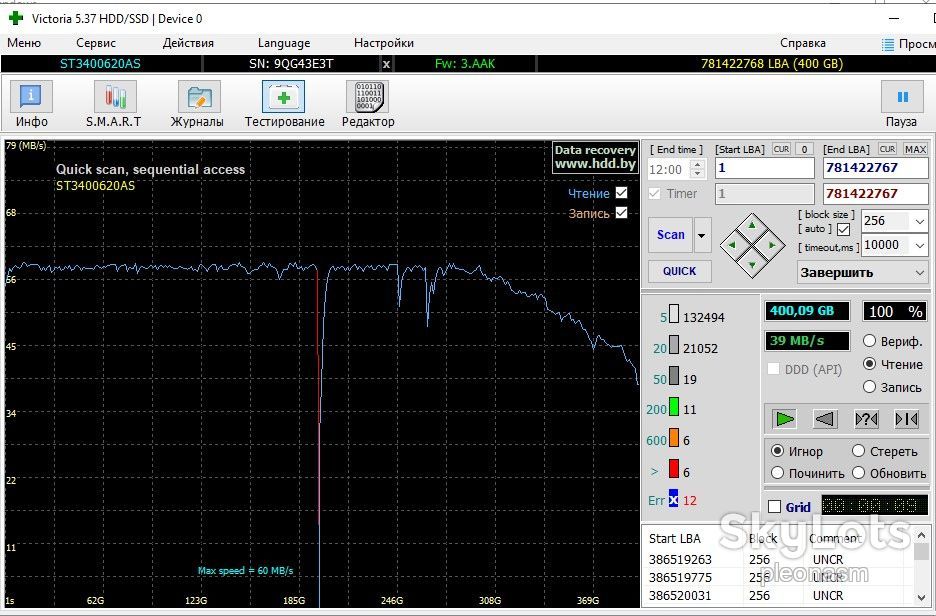
Task: Uncheck the Чтение graph checkbox
Action: 621,193
